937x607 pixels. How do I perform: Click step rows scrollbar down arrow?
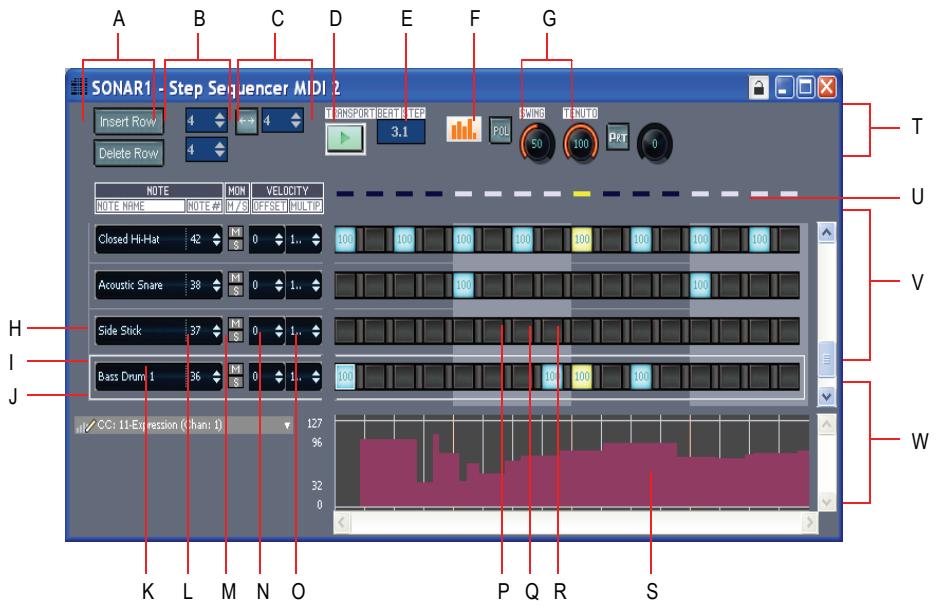click(826, 396)
